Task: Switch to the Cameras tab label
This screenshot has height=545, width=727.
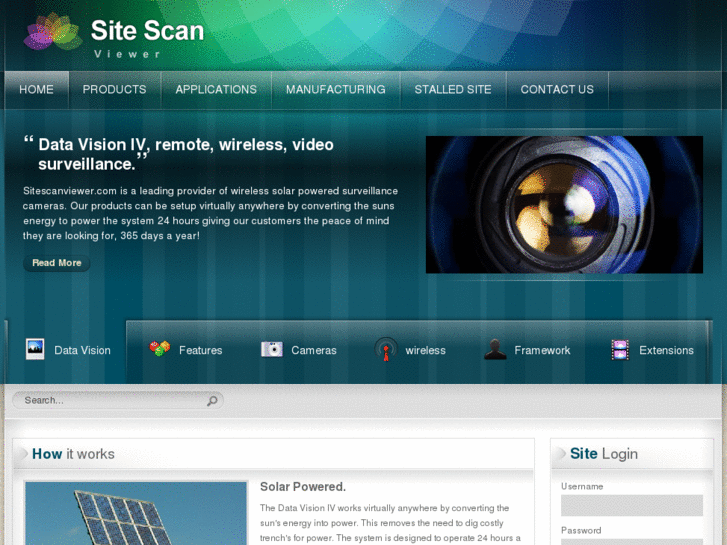Action: point(314,350)
